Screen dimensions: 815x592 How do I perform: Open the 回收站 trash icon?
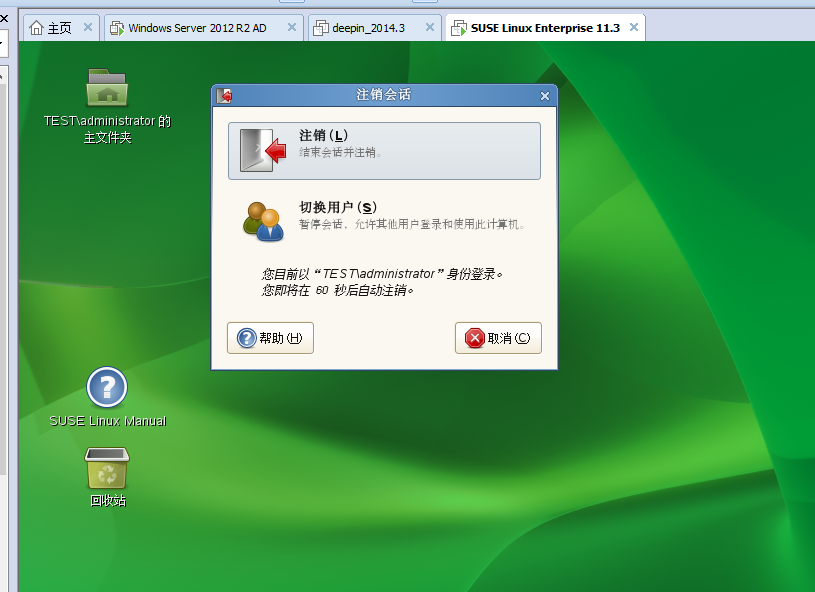(x=107, y=468)
